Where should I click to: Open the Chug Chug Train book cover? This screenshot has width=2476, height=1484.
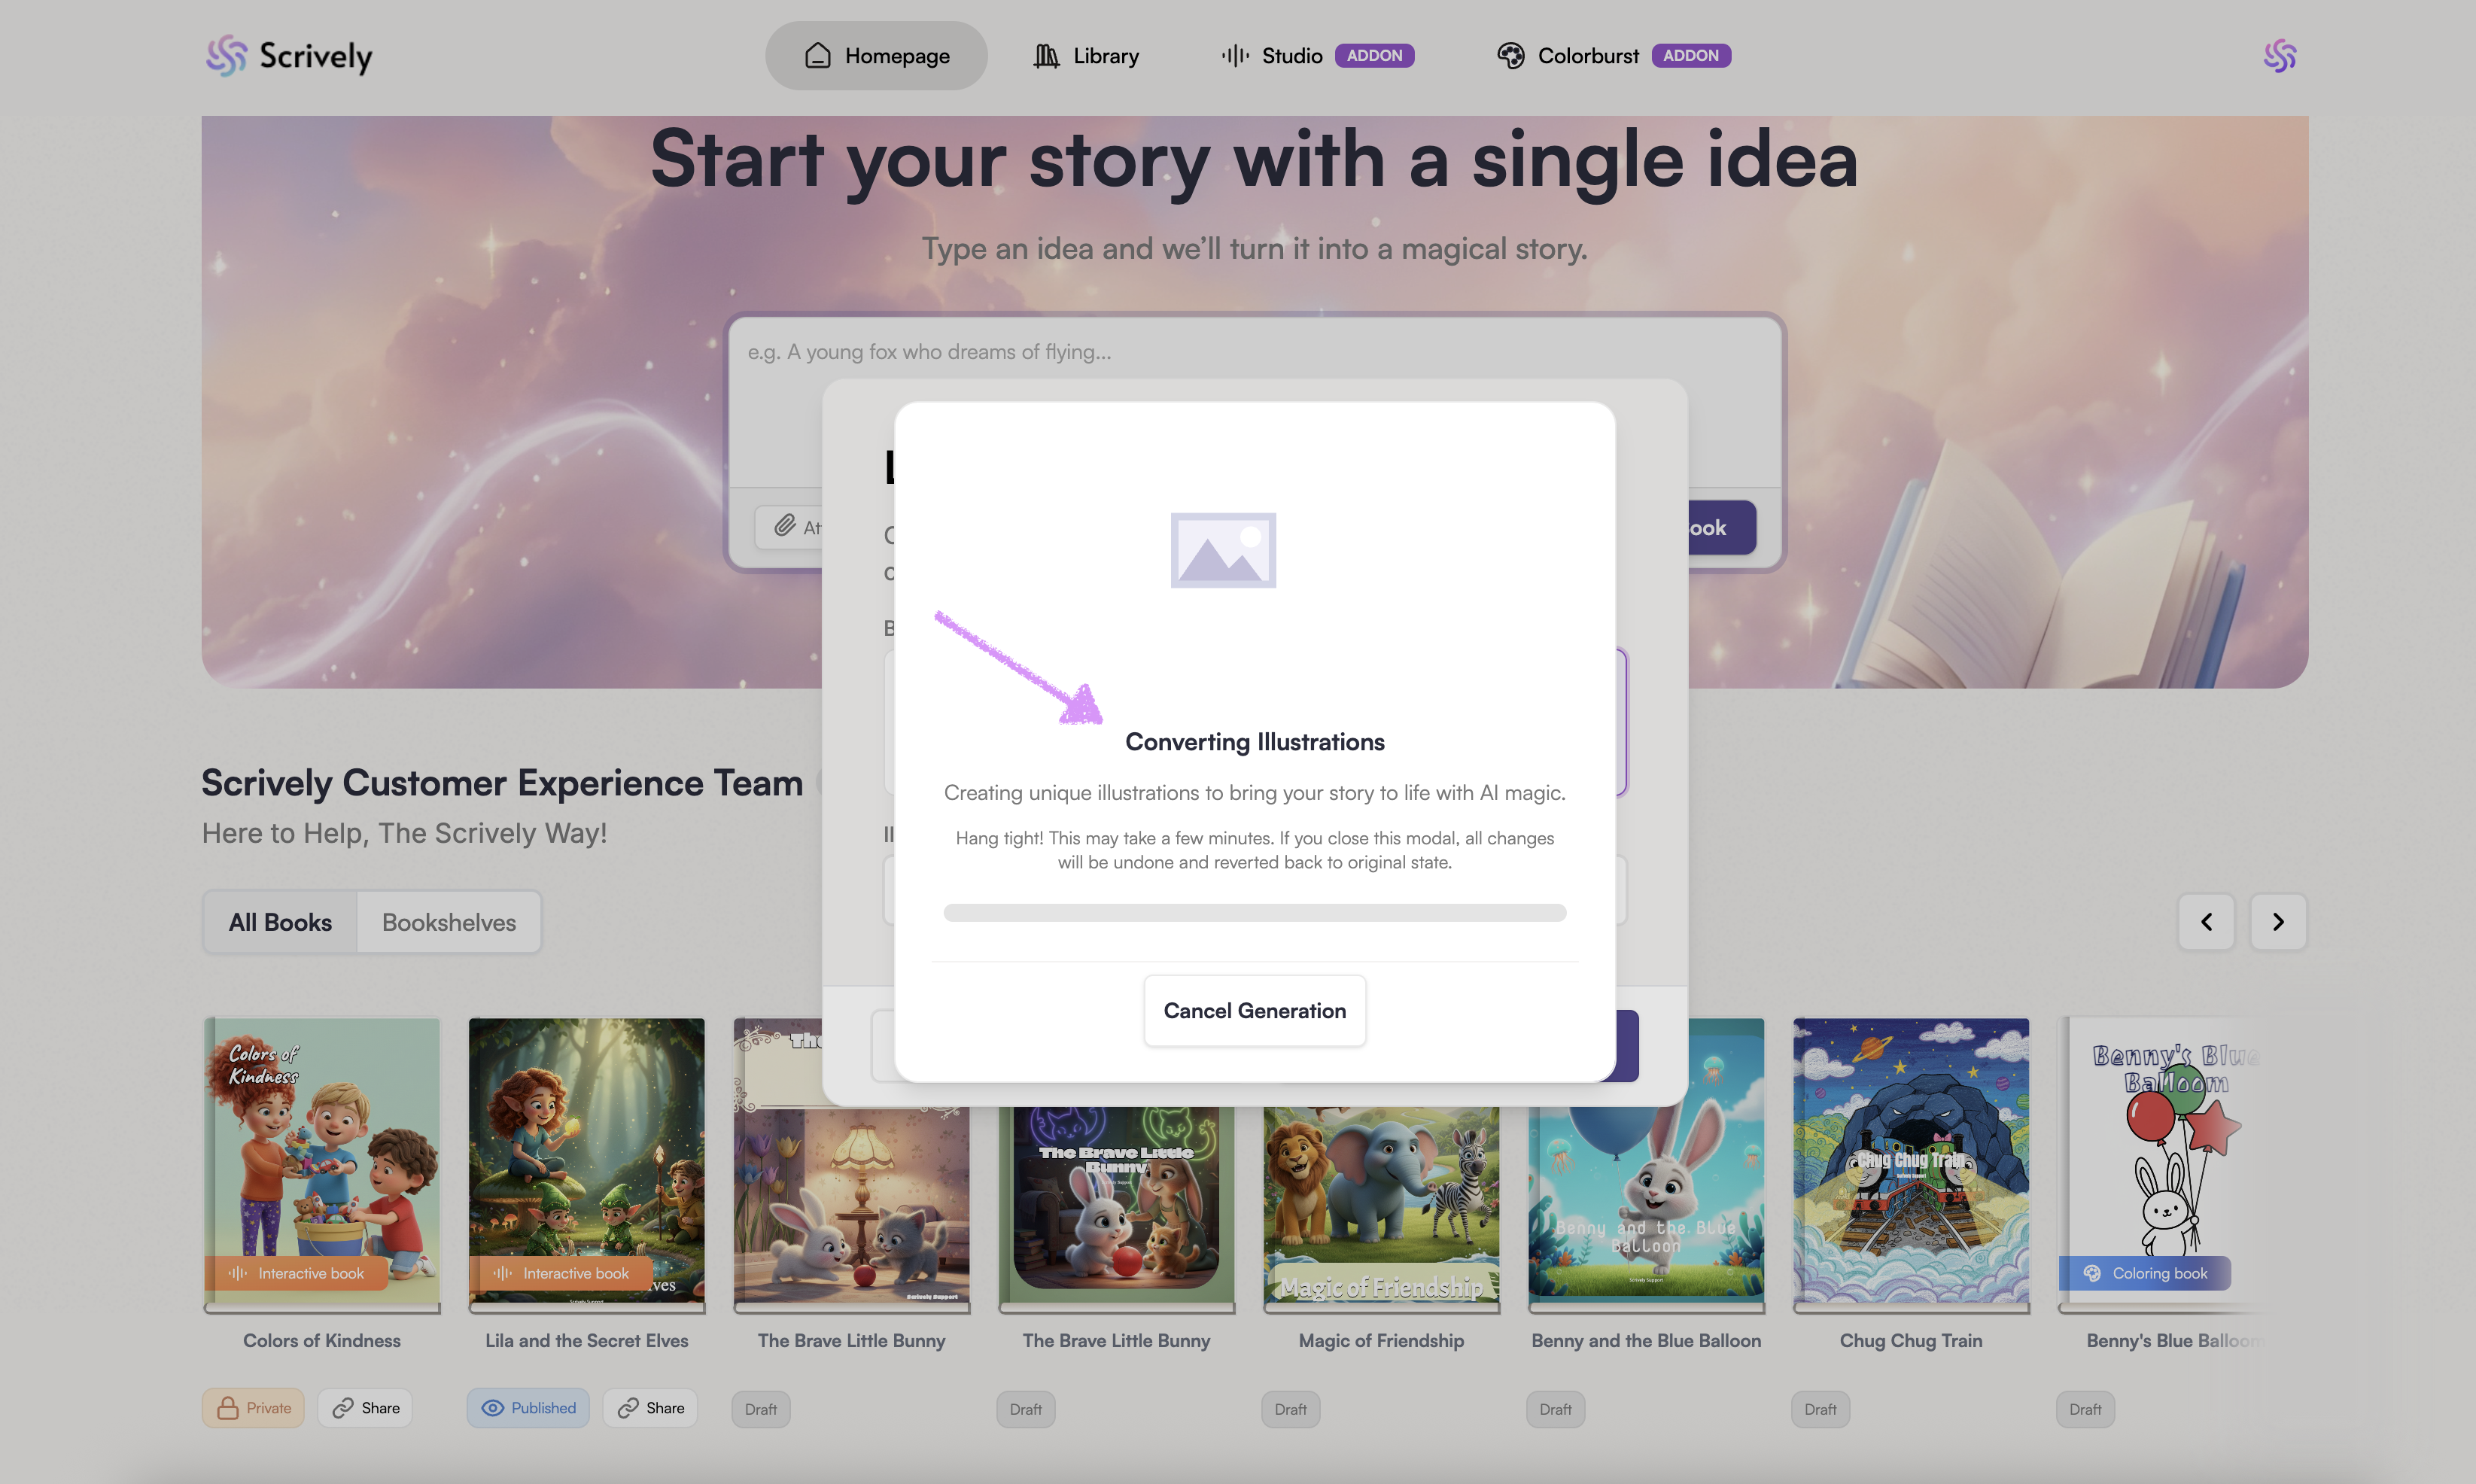click(x=1910, y=1160)
